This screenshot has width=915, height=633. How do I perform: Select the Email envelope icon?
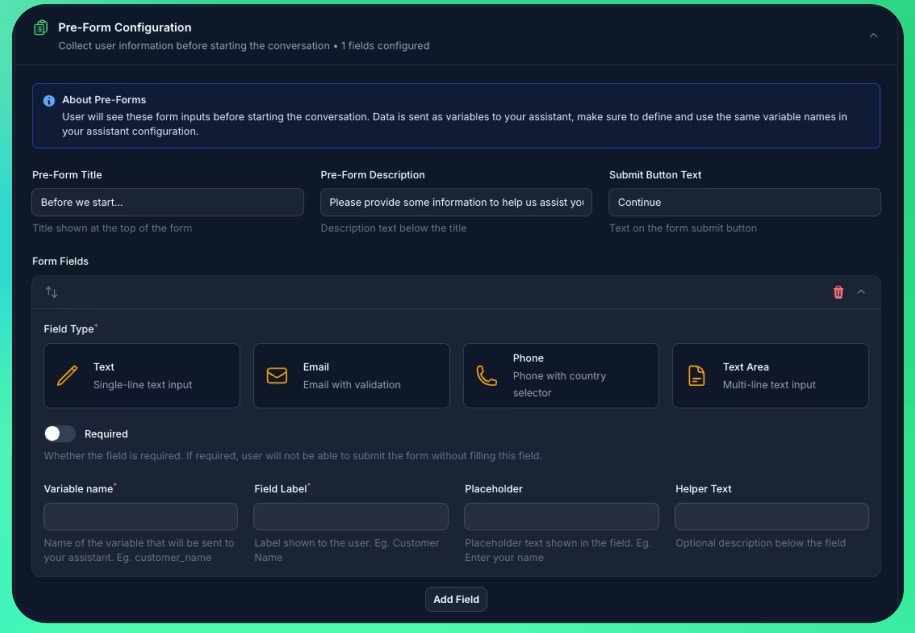[x=276, y=373]
